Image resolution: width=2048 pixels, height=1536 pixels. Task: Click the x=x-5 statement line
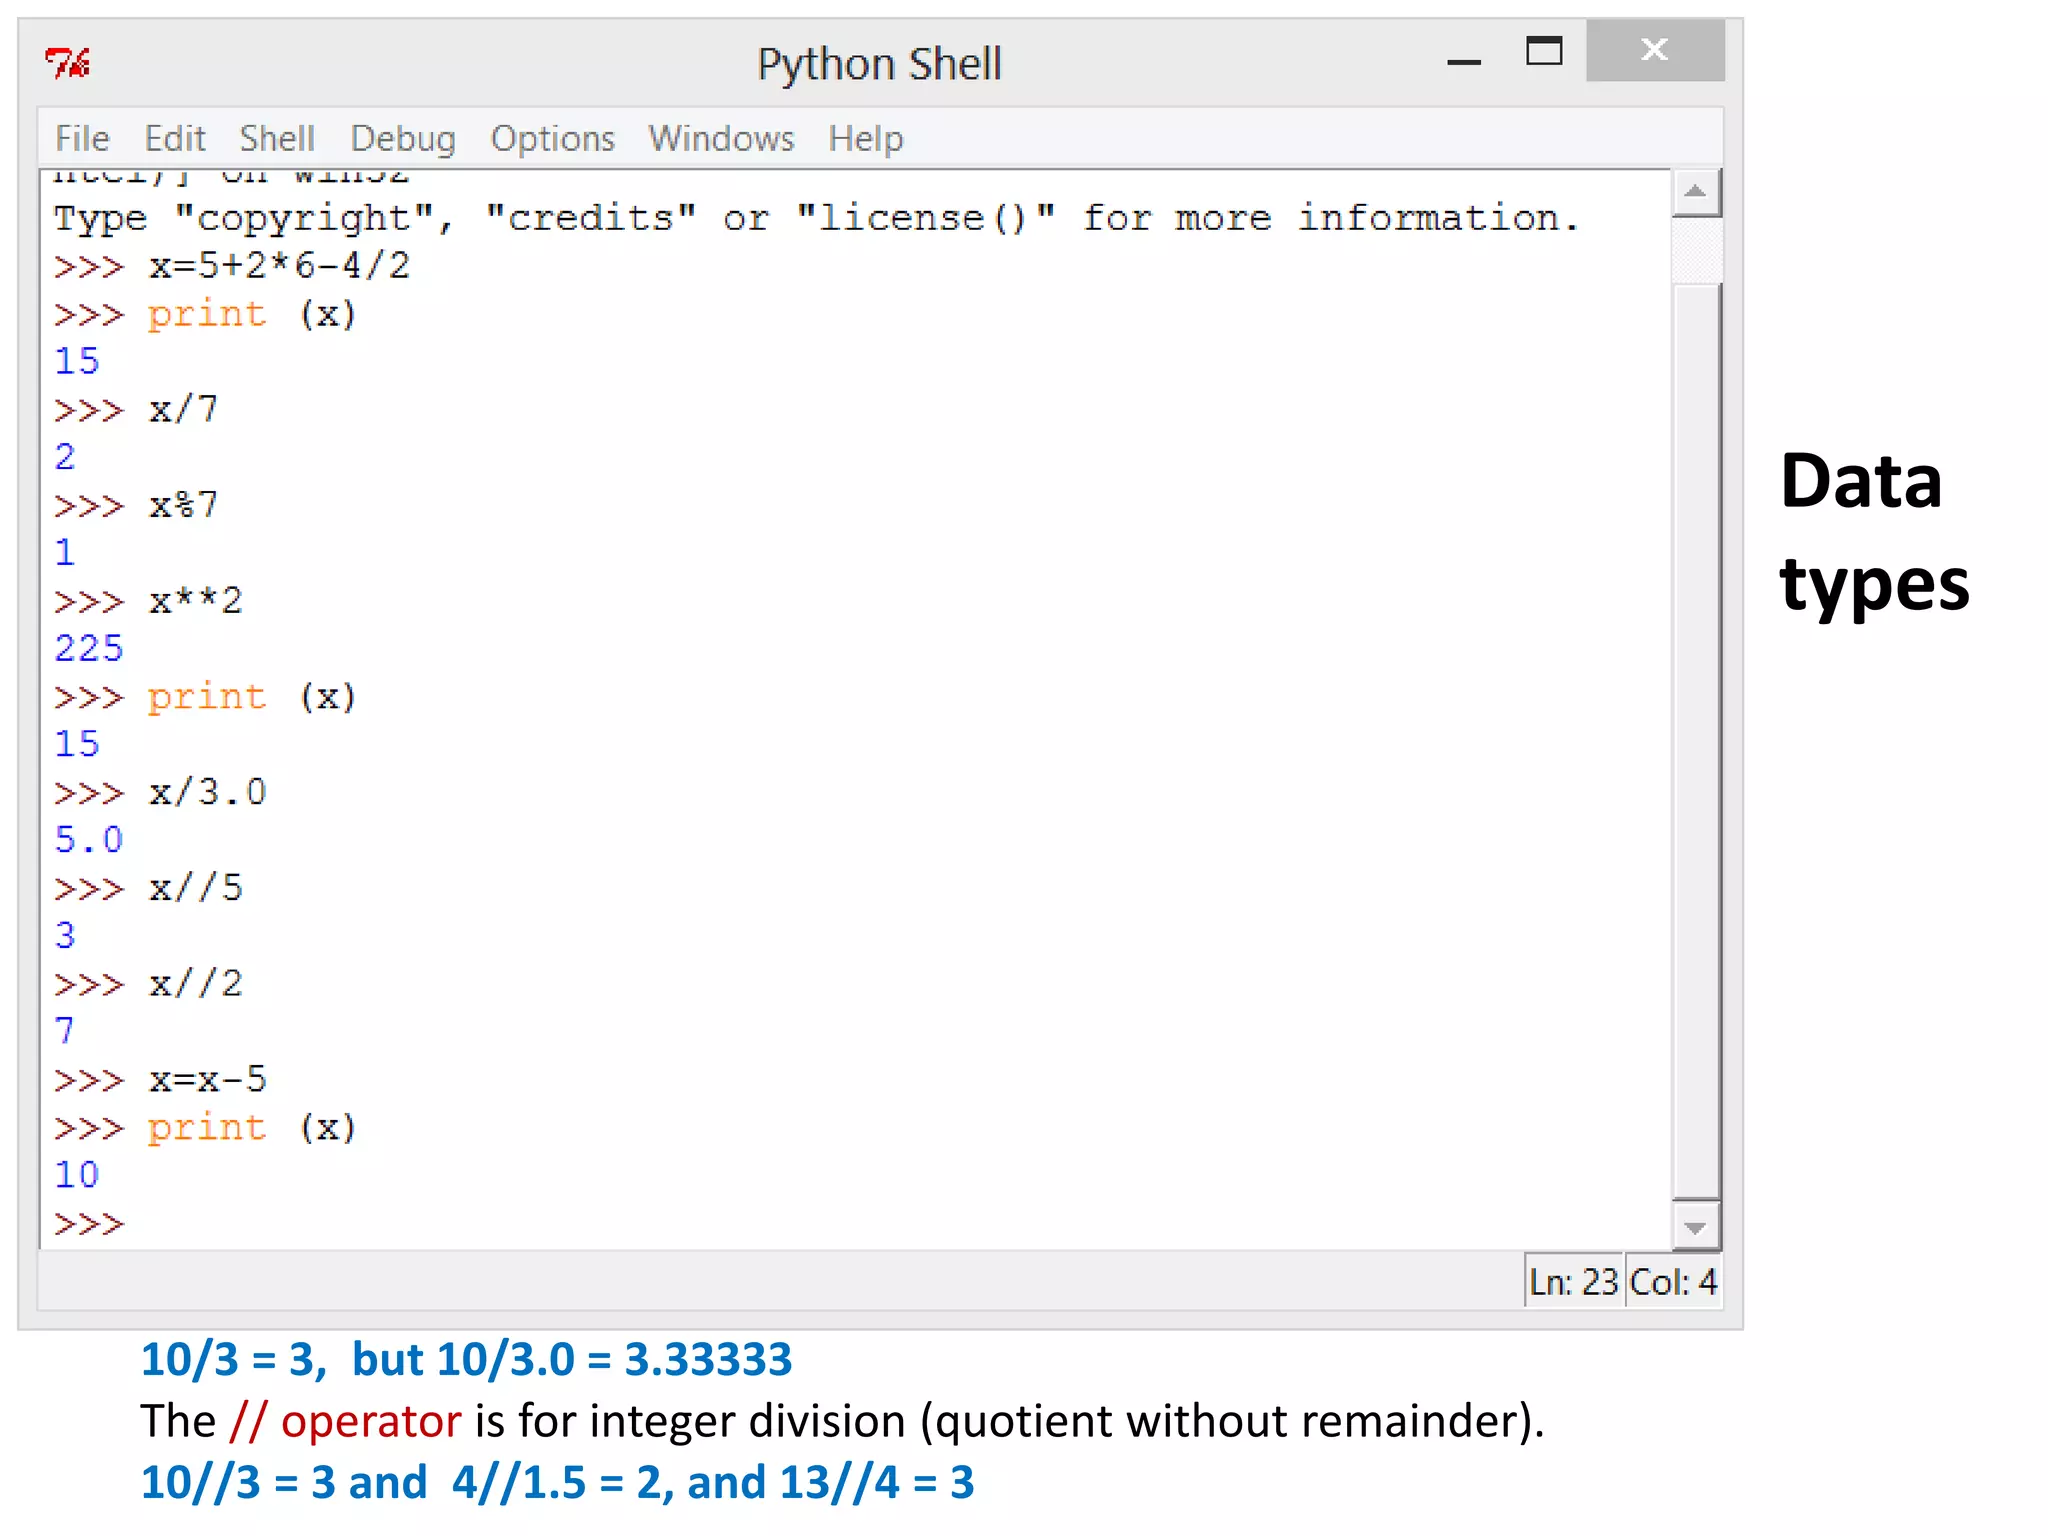(x=208, y=1080)
